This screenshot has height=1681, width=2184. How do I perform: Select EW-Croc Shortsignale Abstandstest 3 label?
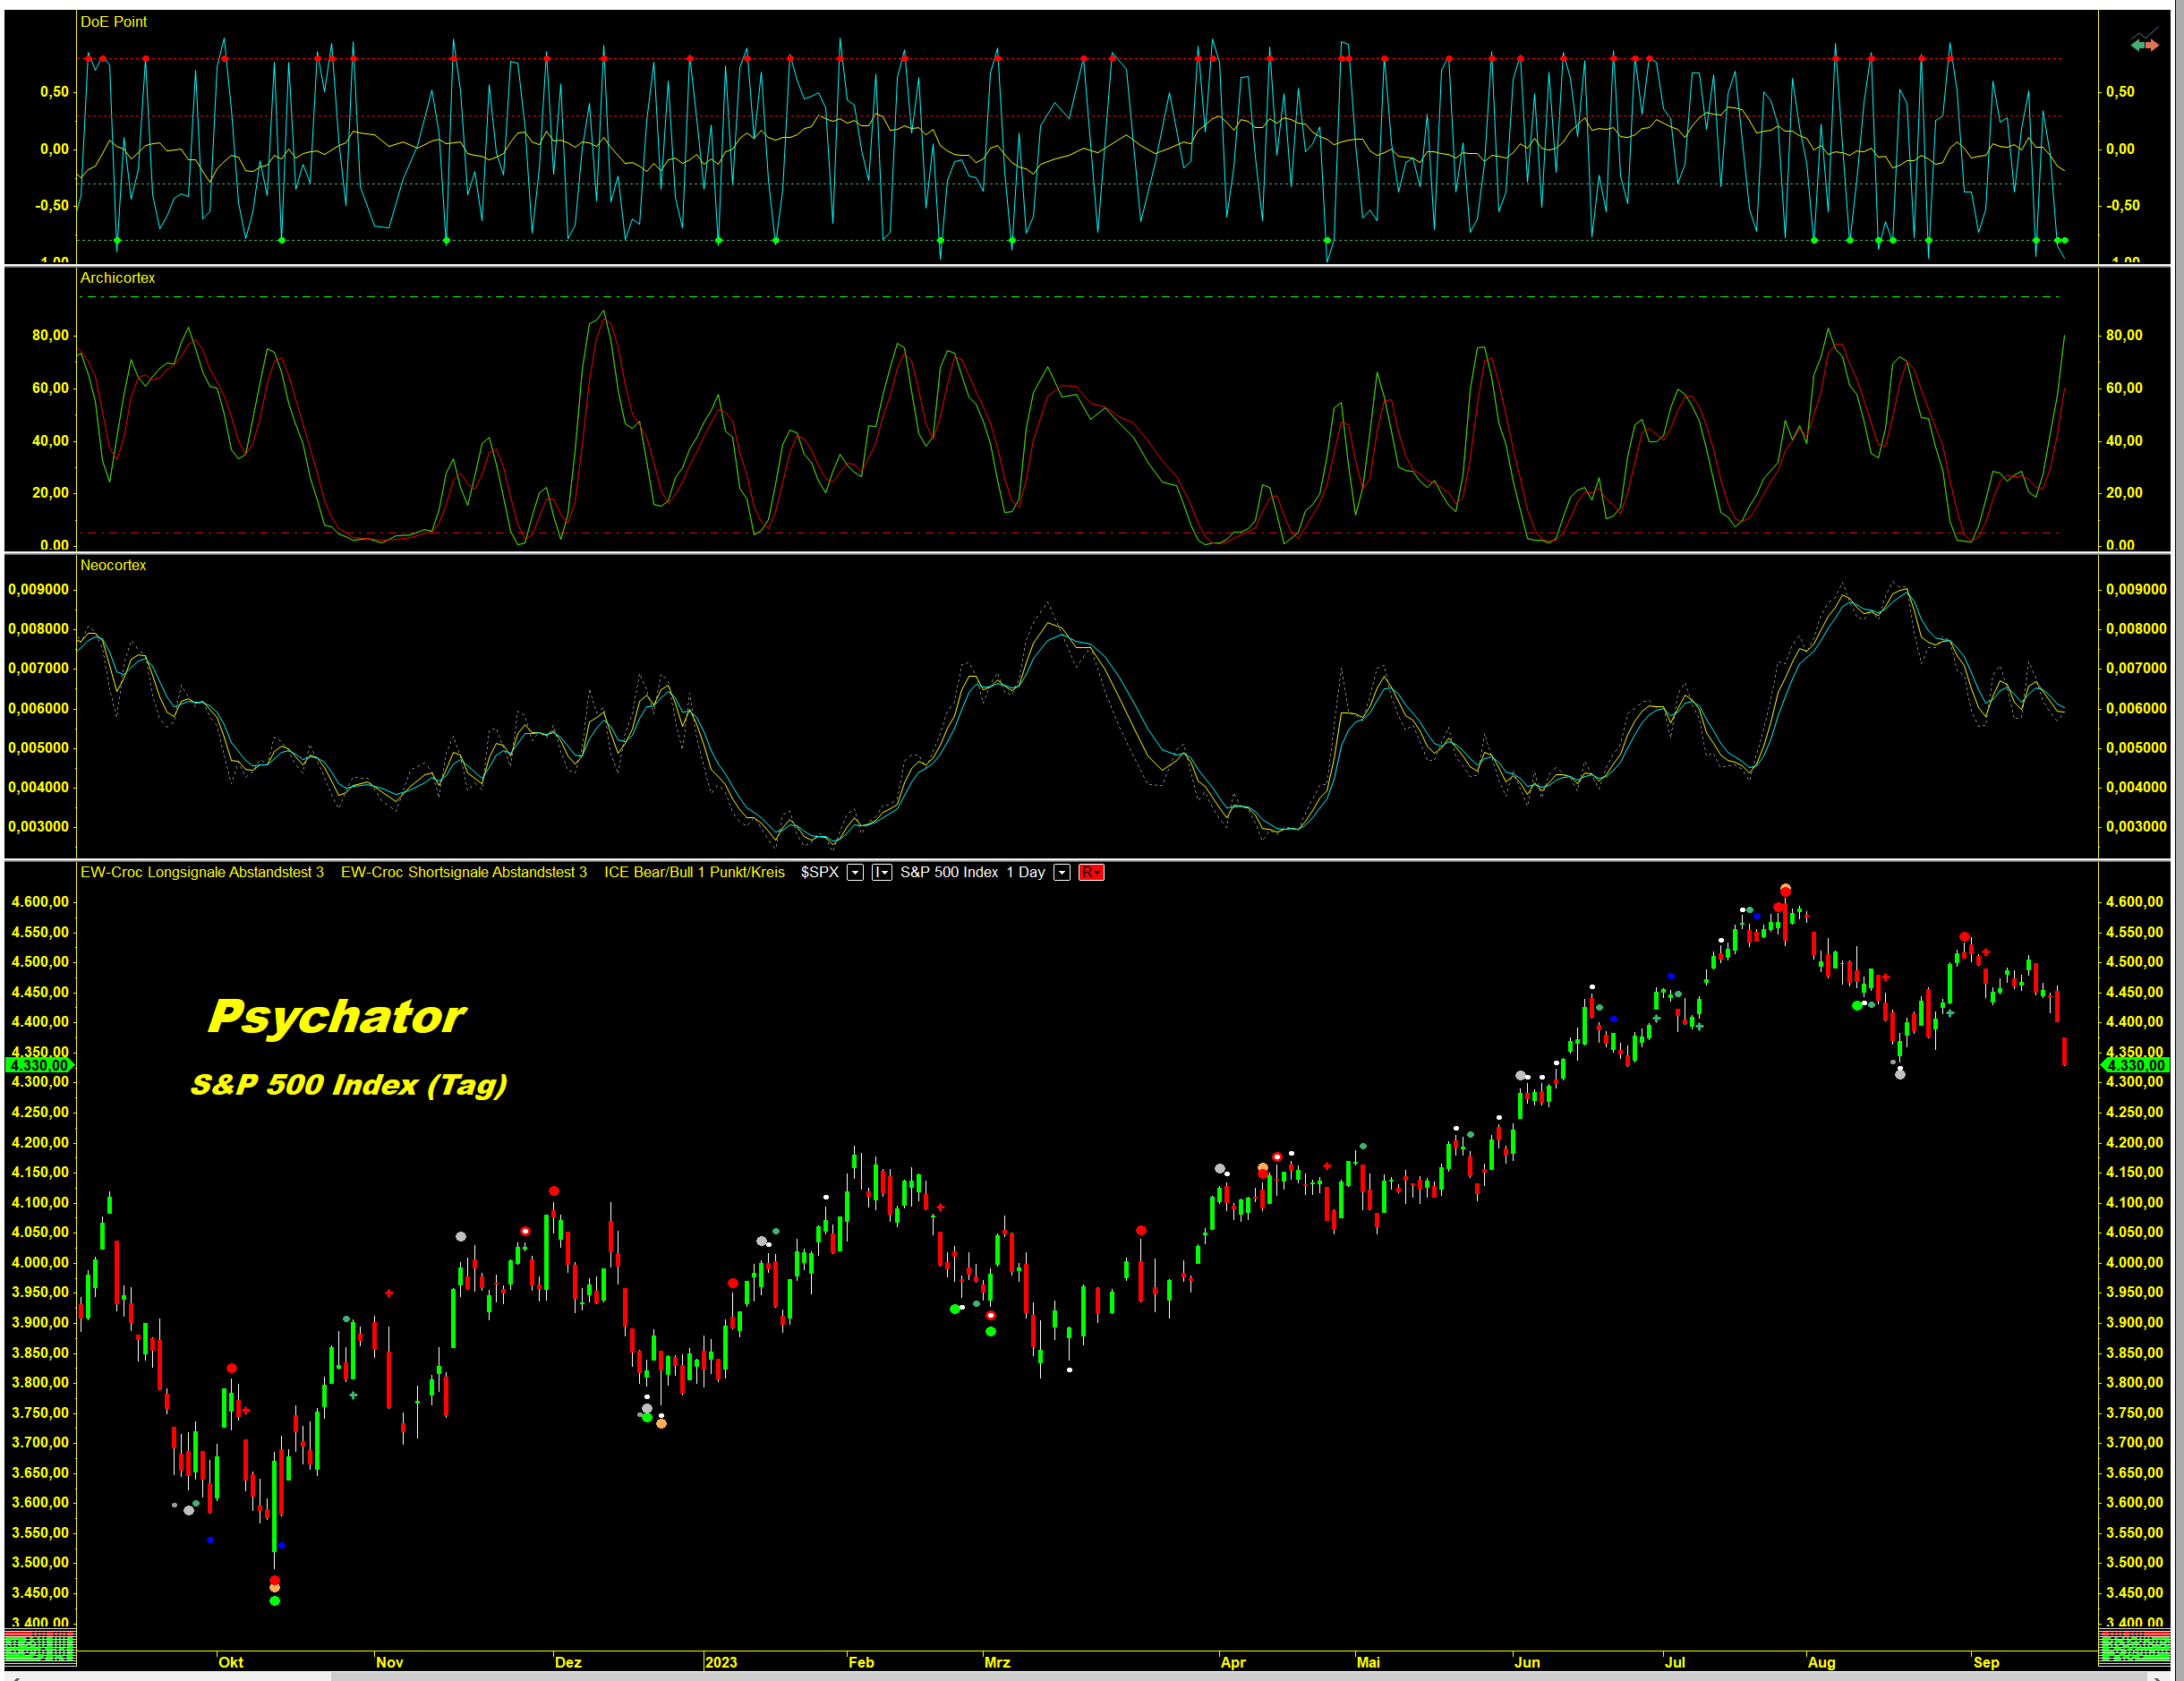point(464,873)
